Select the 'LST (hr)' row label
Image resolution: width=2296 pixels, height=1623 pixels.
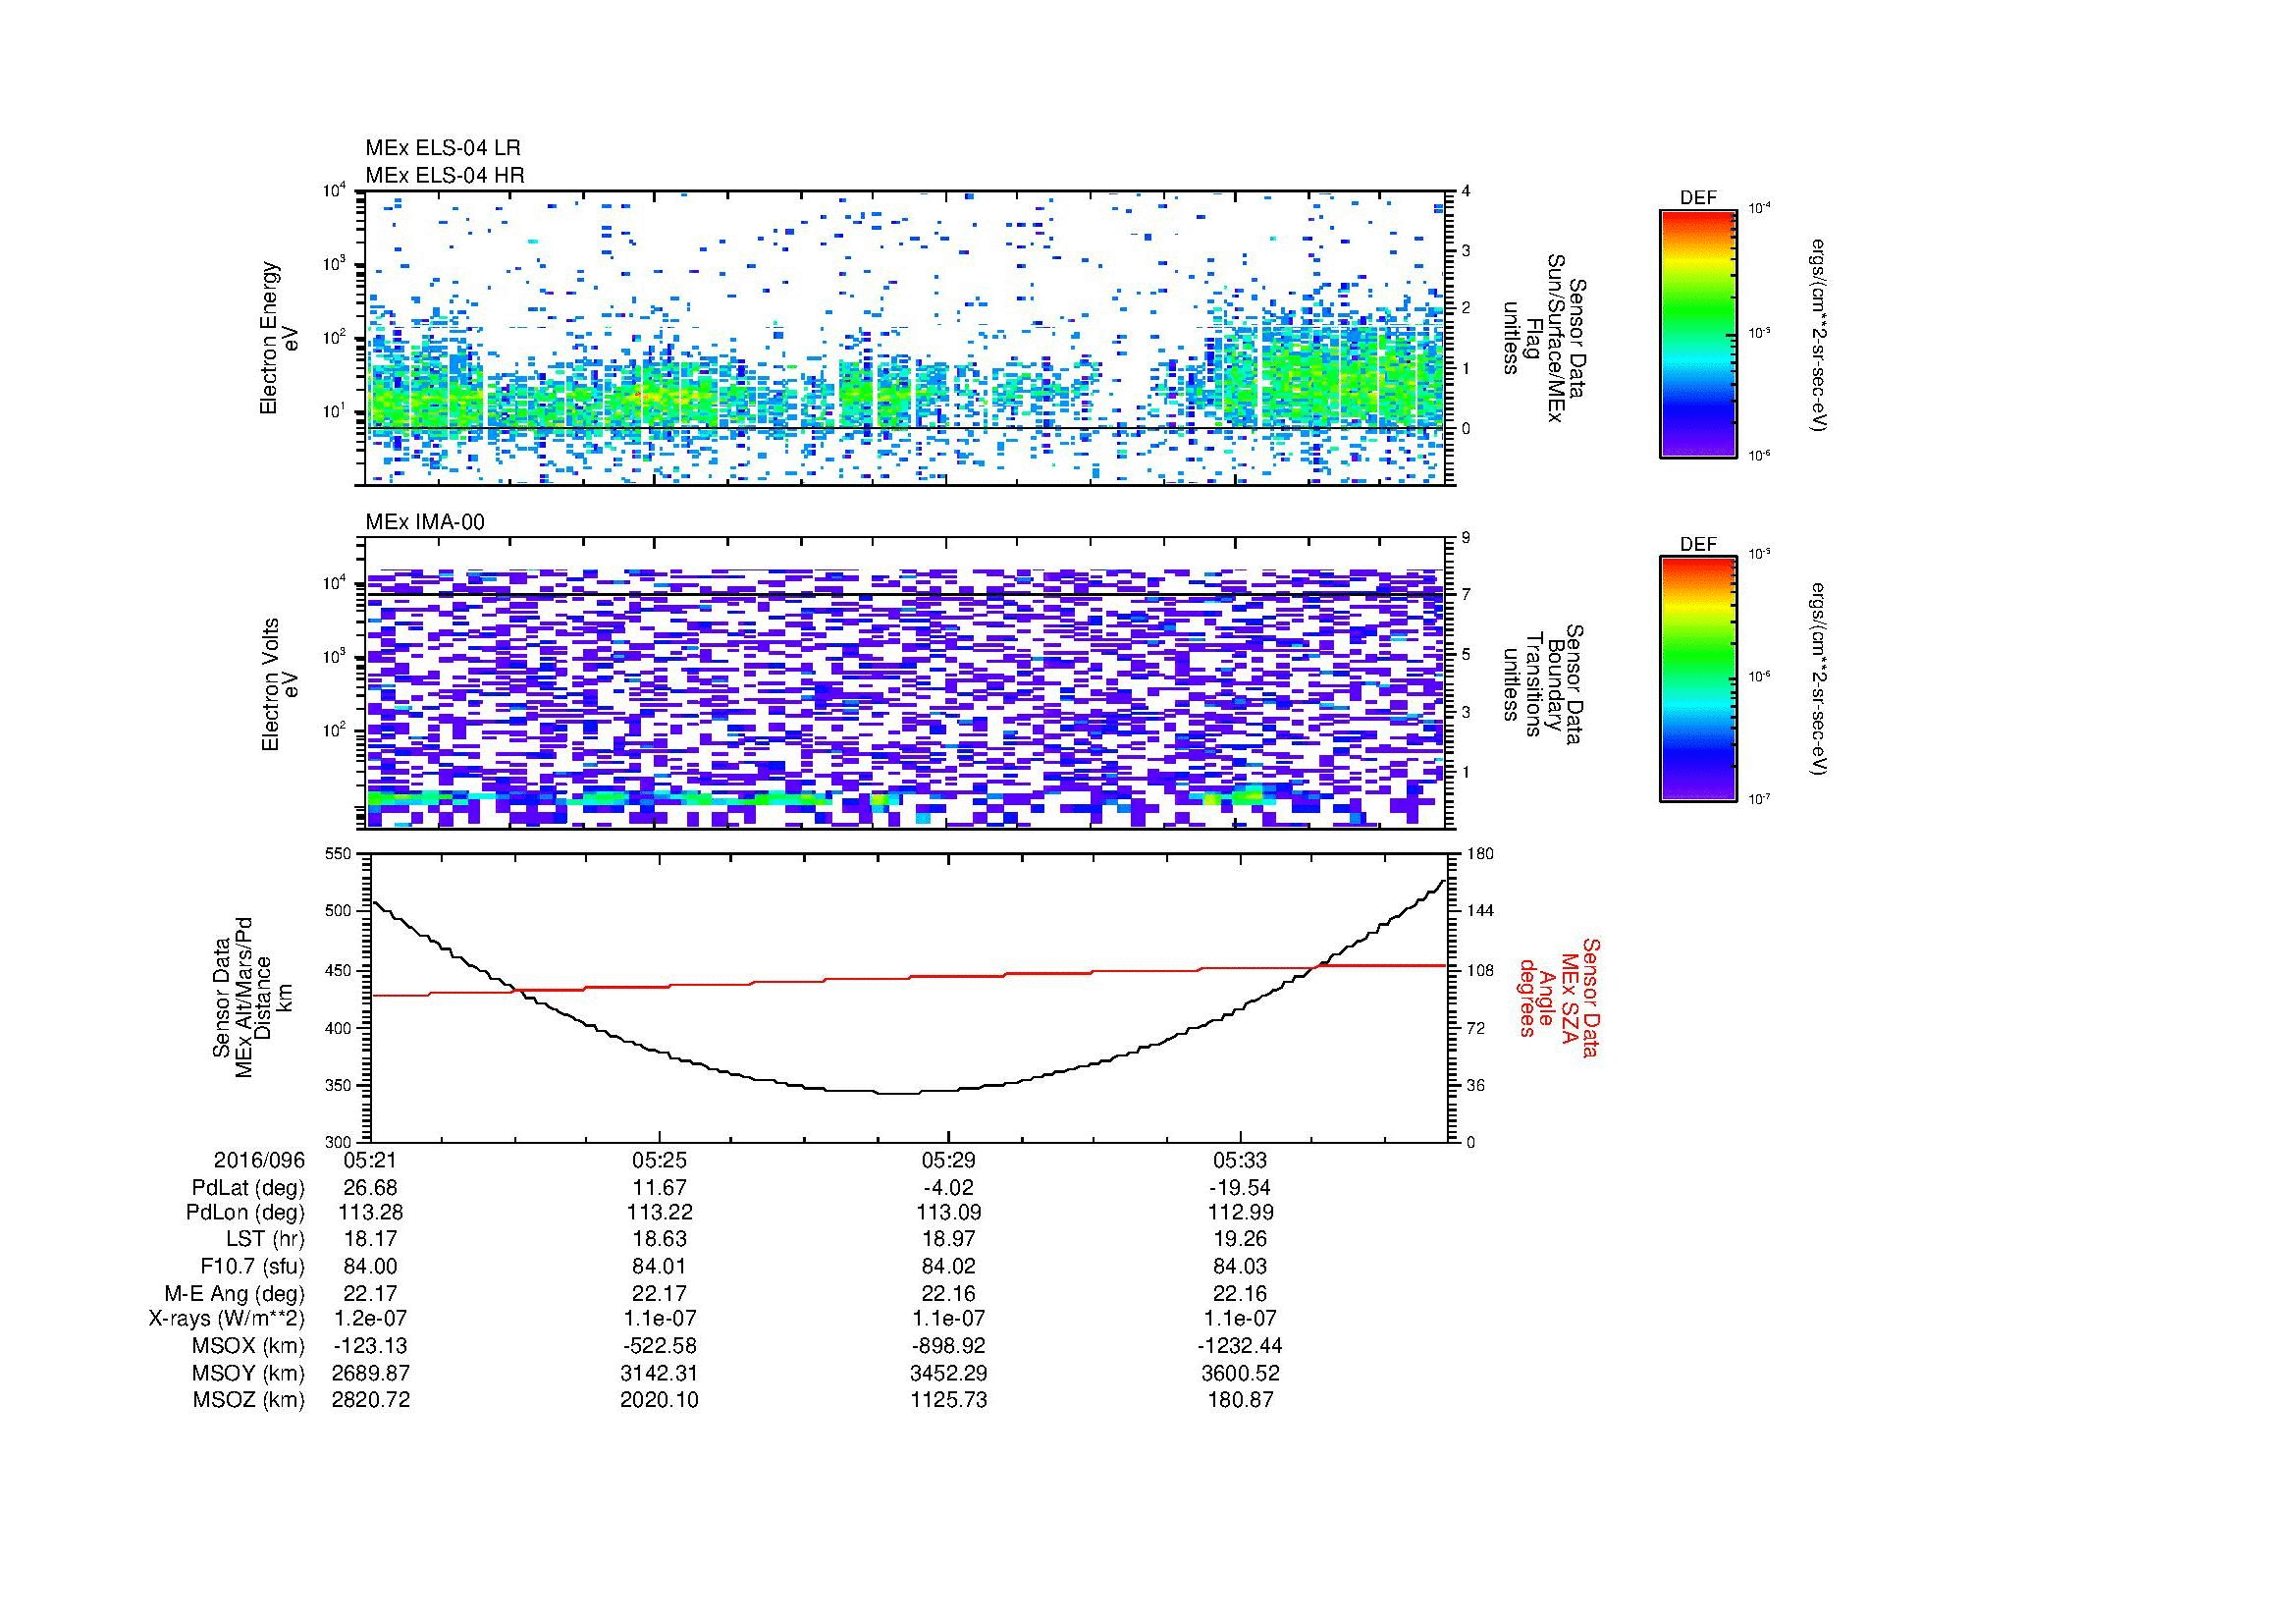click(x=266, y=1239)
